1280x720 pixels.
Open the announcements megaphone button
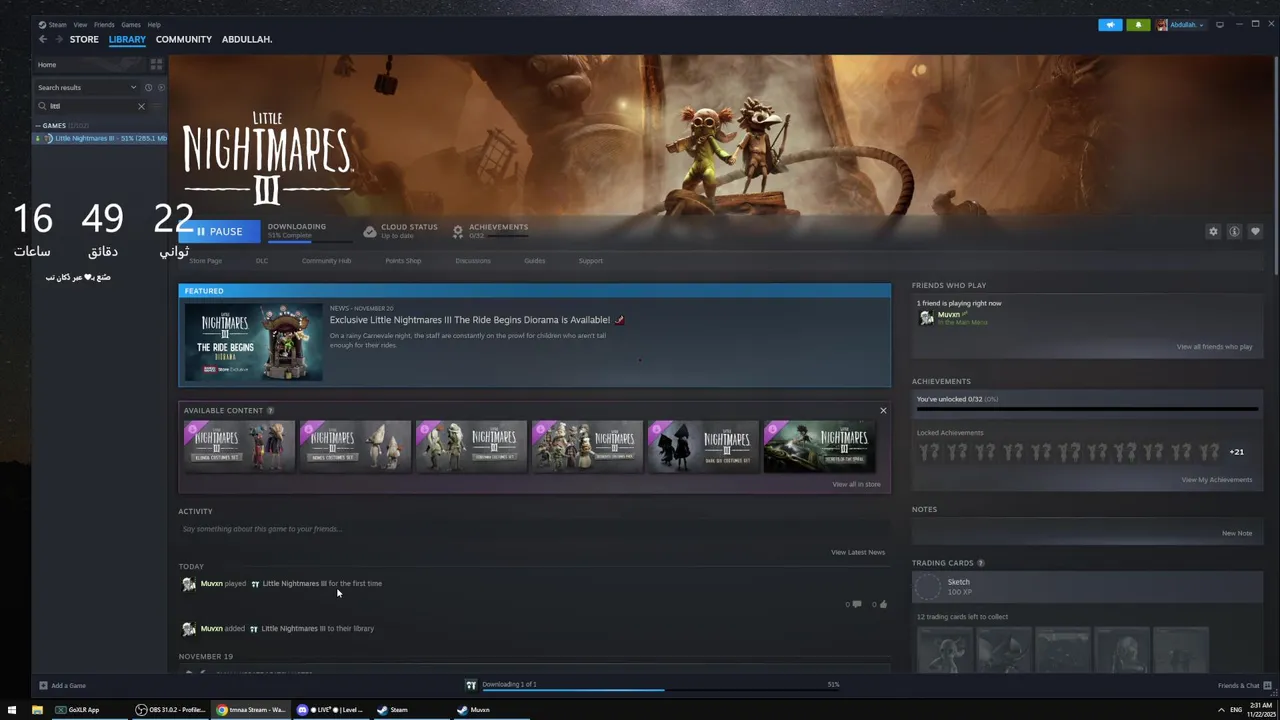coord(1110,24)
